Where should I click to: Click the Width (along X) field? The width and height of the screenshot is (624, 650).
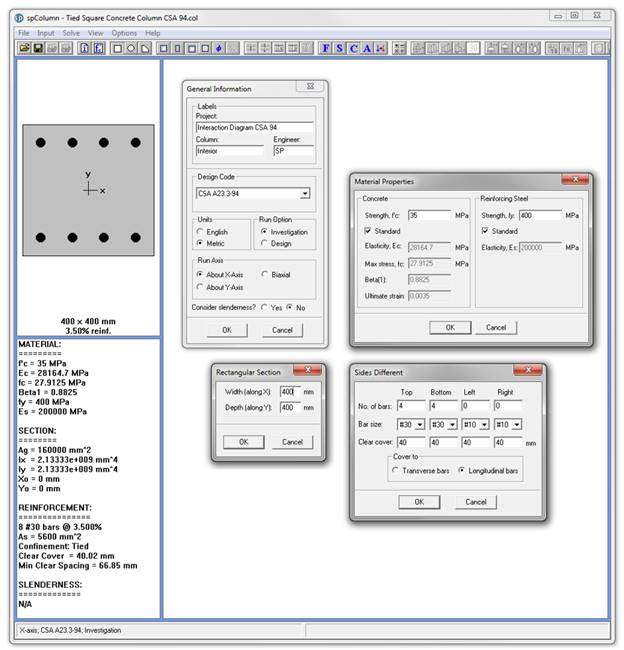[x=290, y=392]
